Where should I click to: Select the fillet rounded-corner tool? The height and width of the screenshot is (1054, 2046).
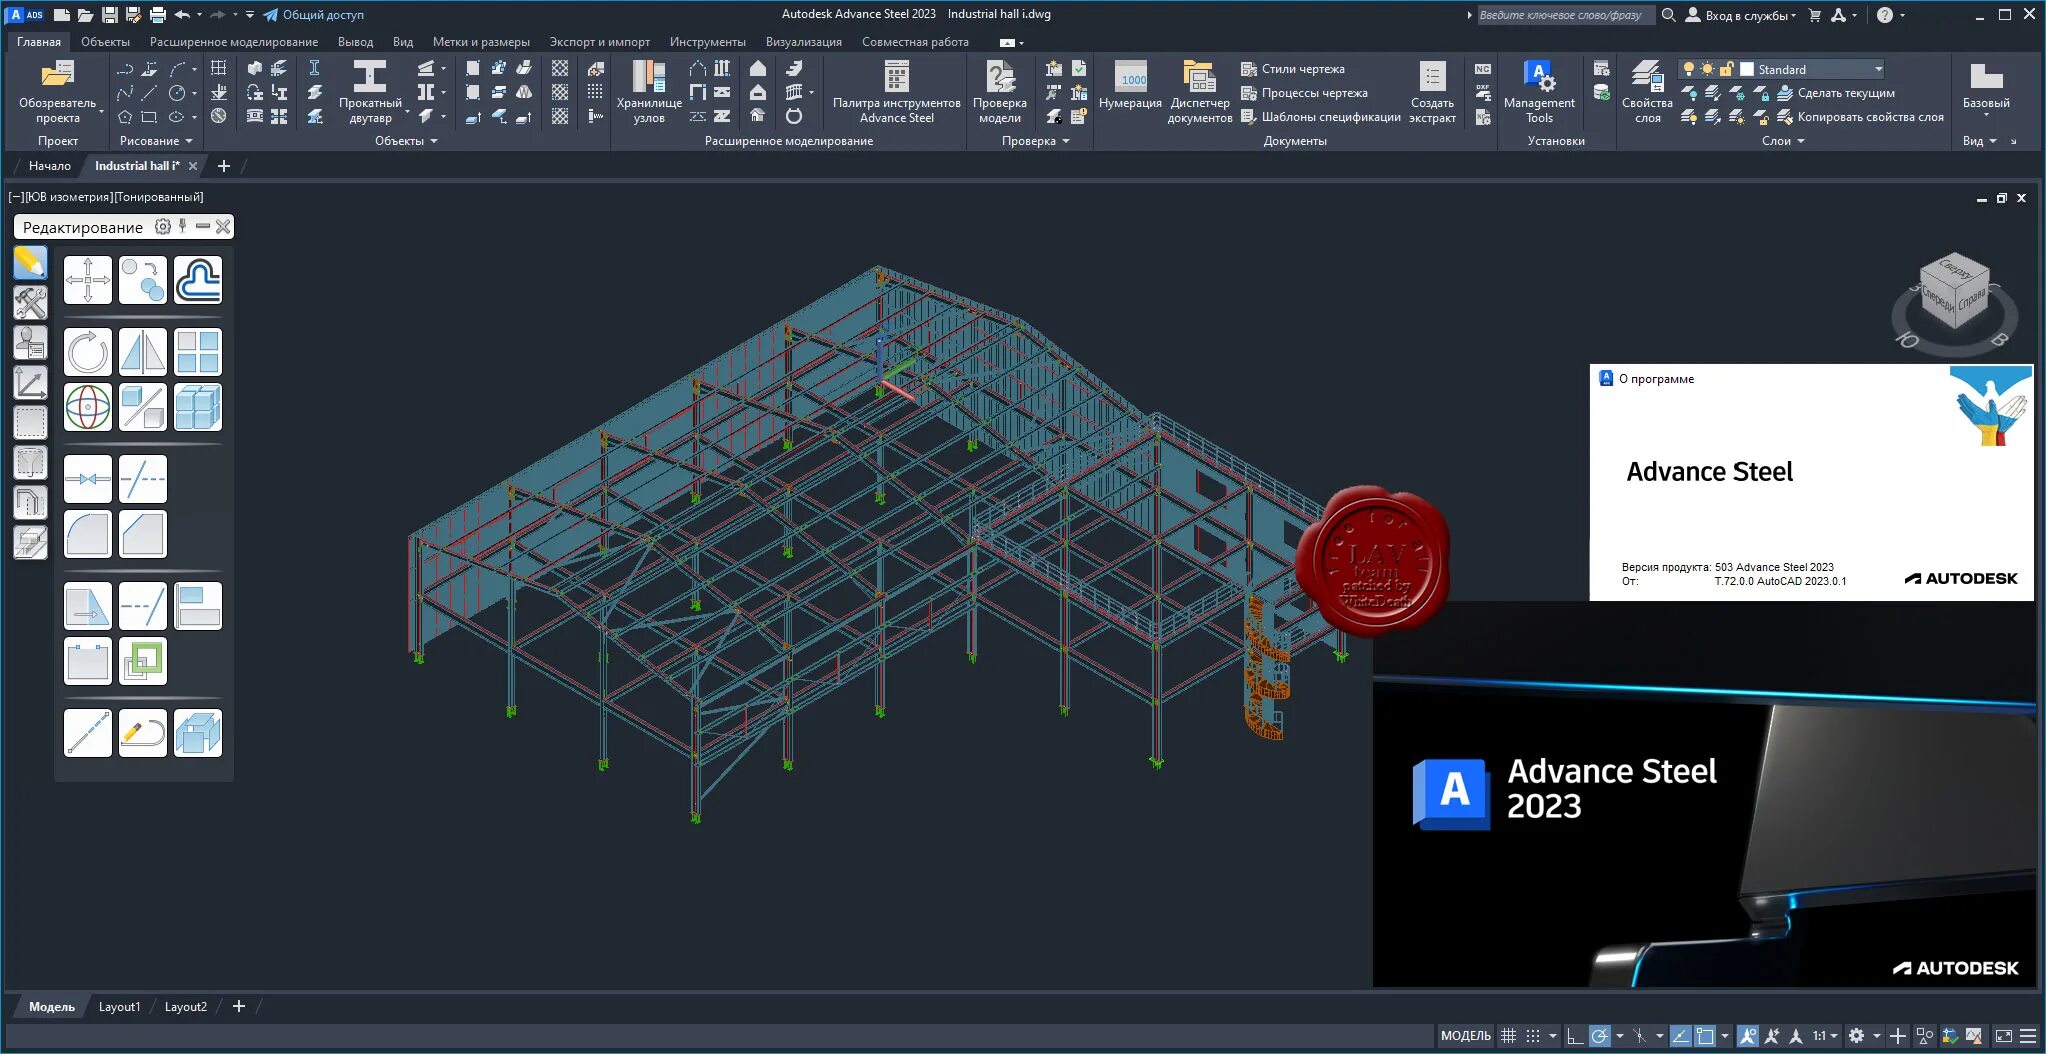88,534
